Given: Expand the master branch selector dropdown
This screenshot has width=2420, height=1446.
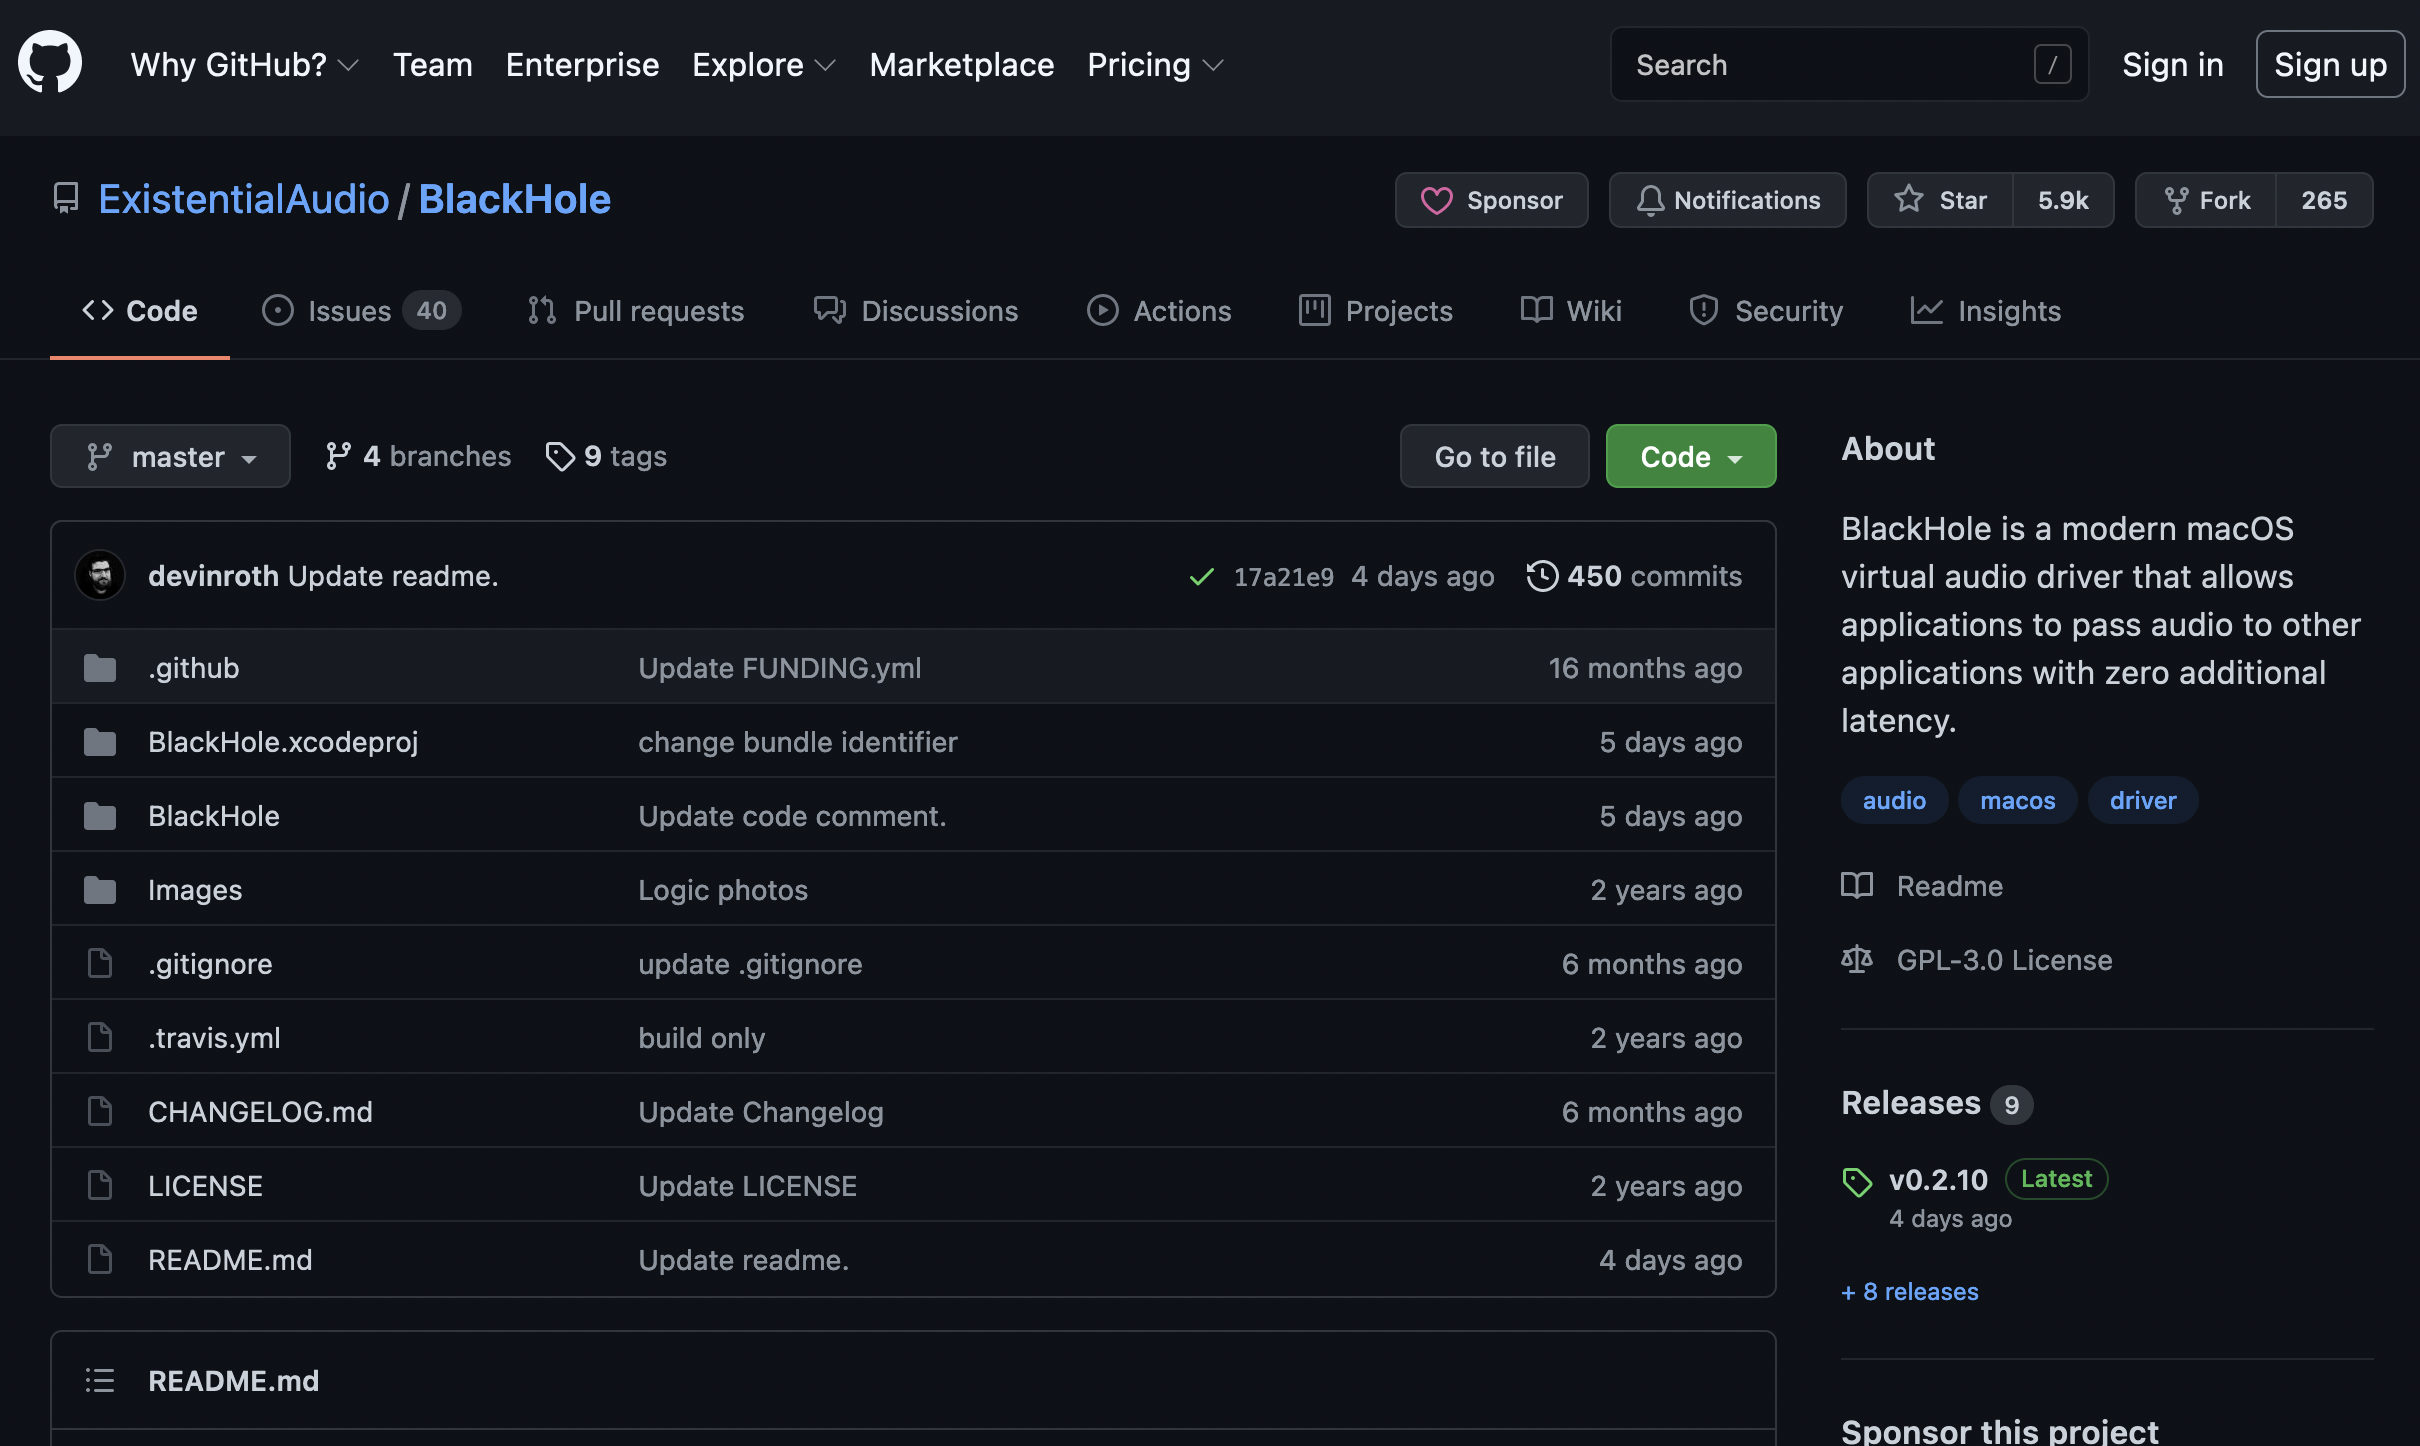Looking at the screenshot, I should (x=170, y=456).
